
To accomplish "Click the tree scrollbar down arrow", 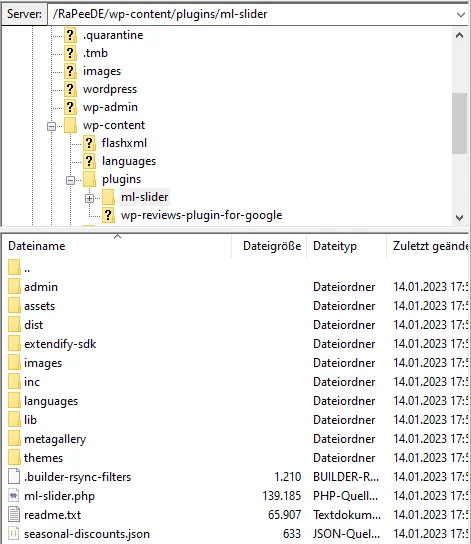I will 460,218.
